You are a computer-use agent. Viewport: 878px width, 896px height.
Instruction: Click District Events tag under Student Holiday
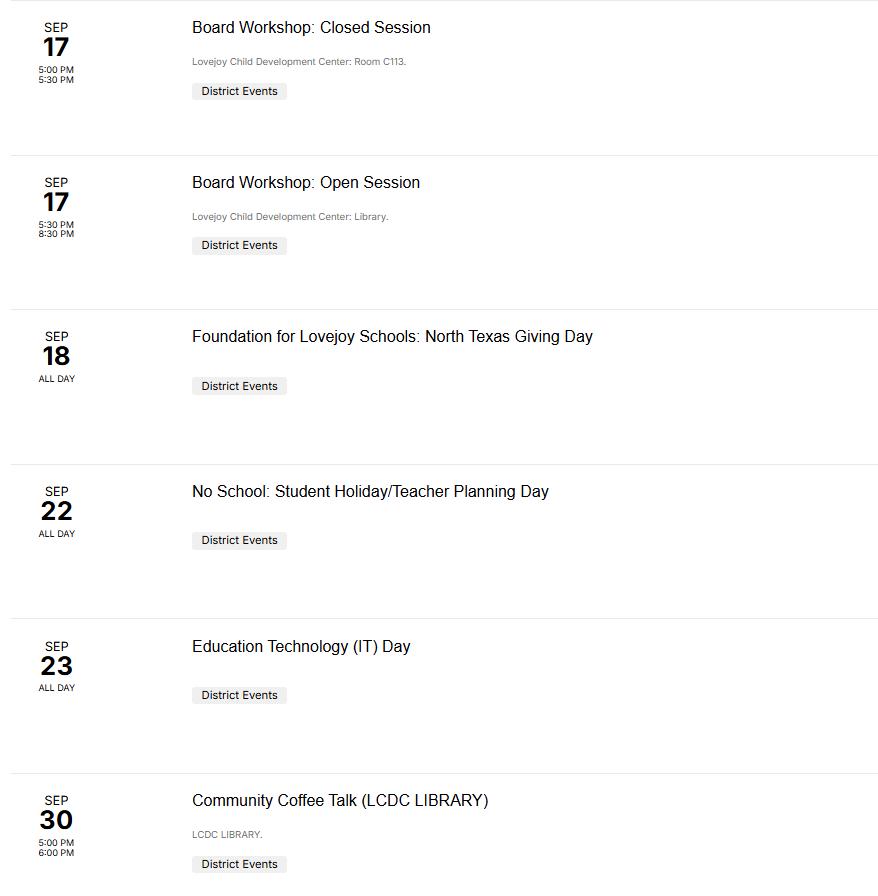240,541
